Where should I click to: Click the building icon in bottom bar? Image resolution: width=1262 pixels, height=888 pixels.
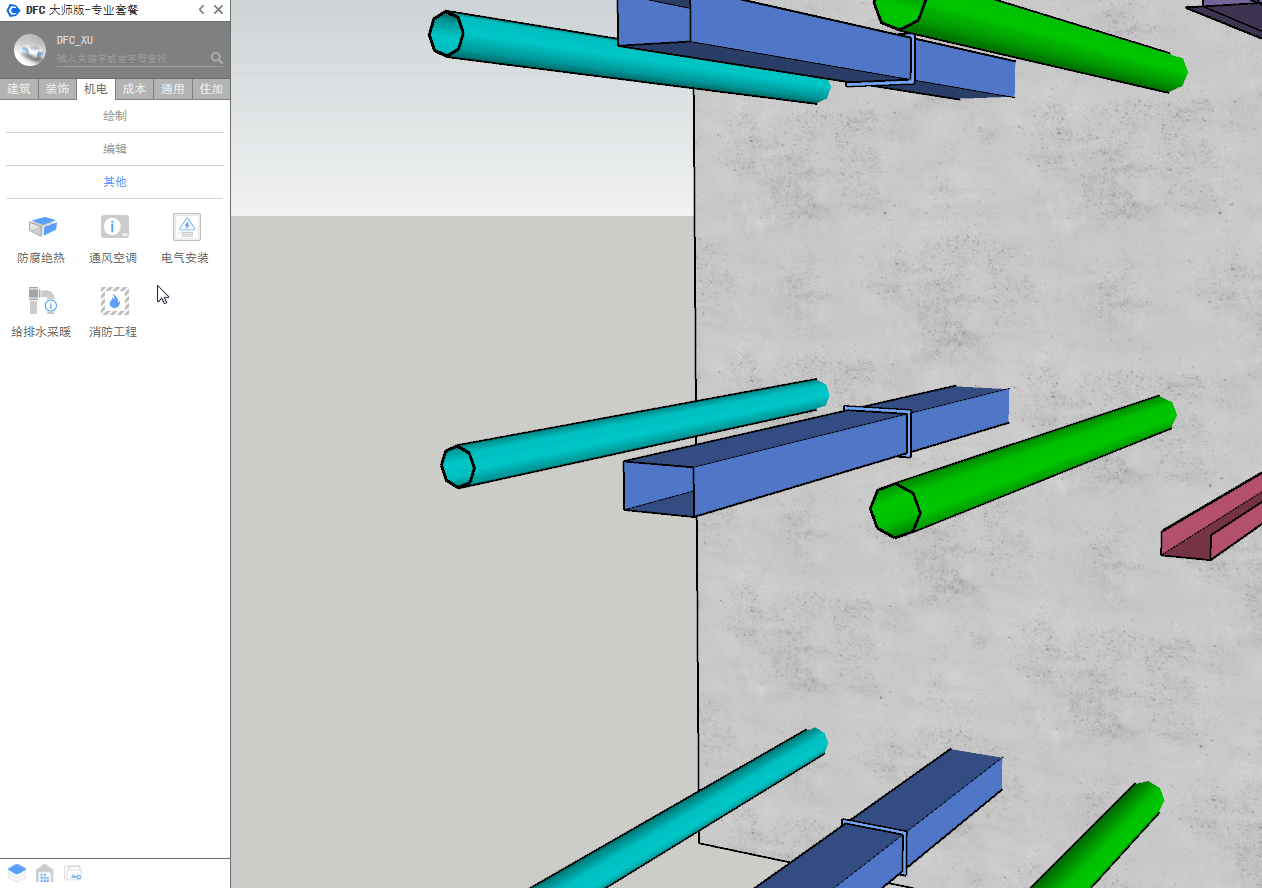[45, 873]
